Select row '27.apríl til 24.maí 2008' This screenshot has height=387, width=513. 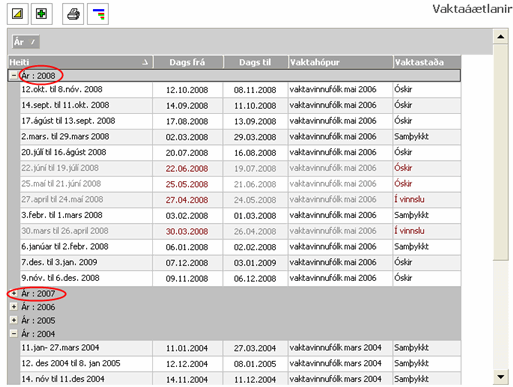[240, 199]
